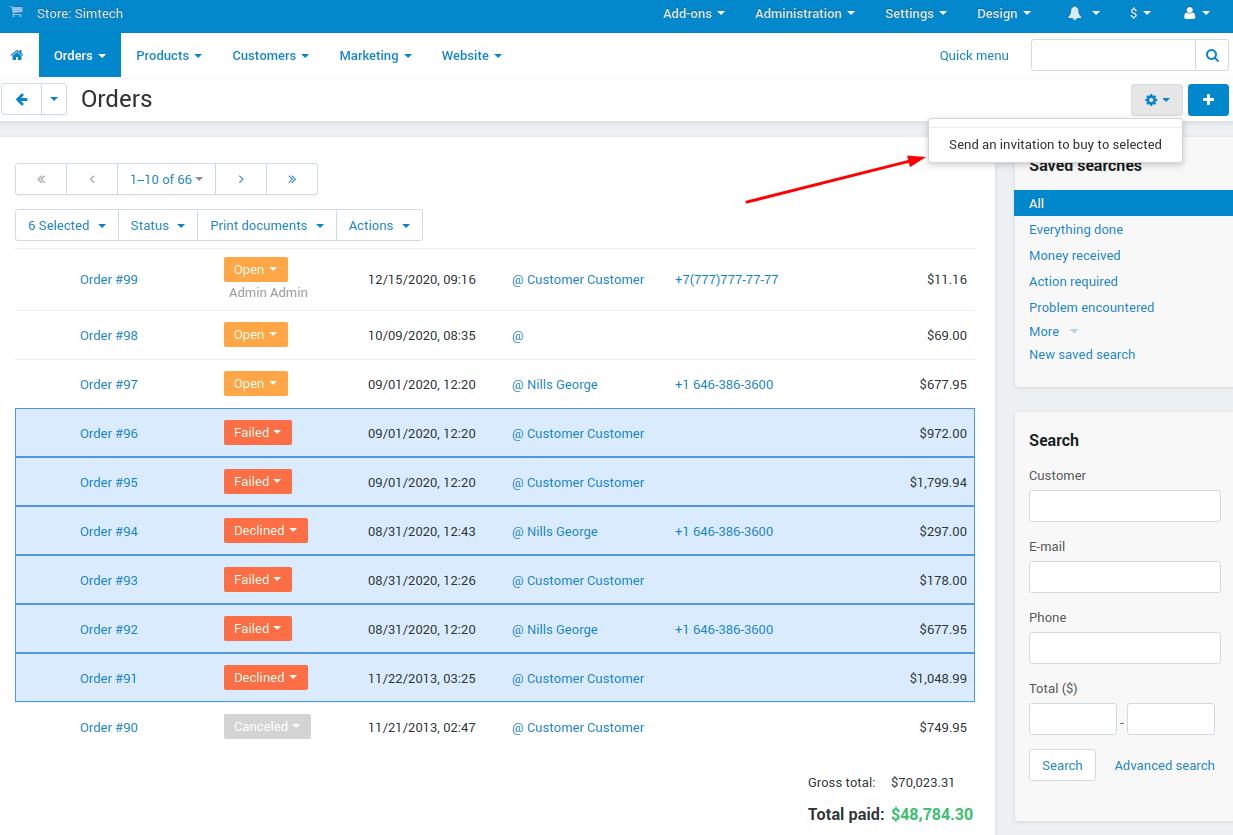Viewport: 1233px width, 835px height.
Task: Click the shopping cart store icon
Action: (17, 13)
